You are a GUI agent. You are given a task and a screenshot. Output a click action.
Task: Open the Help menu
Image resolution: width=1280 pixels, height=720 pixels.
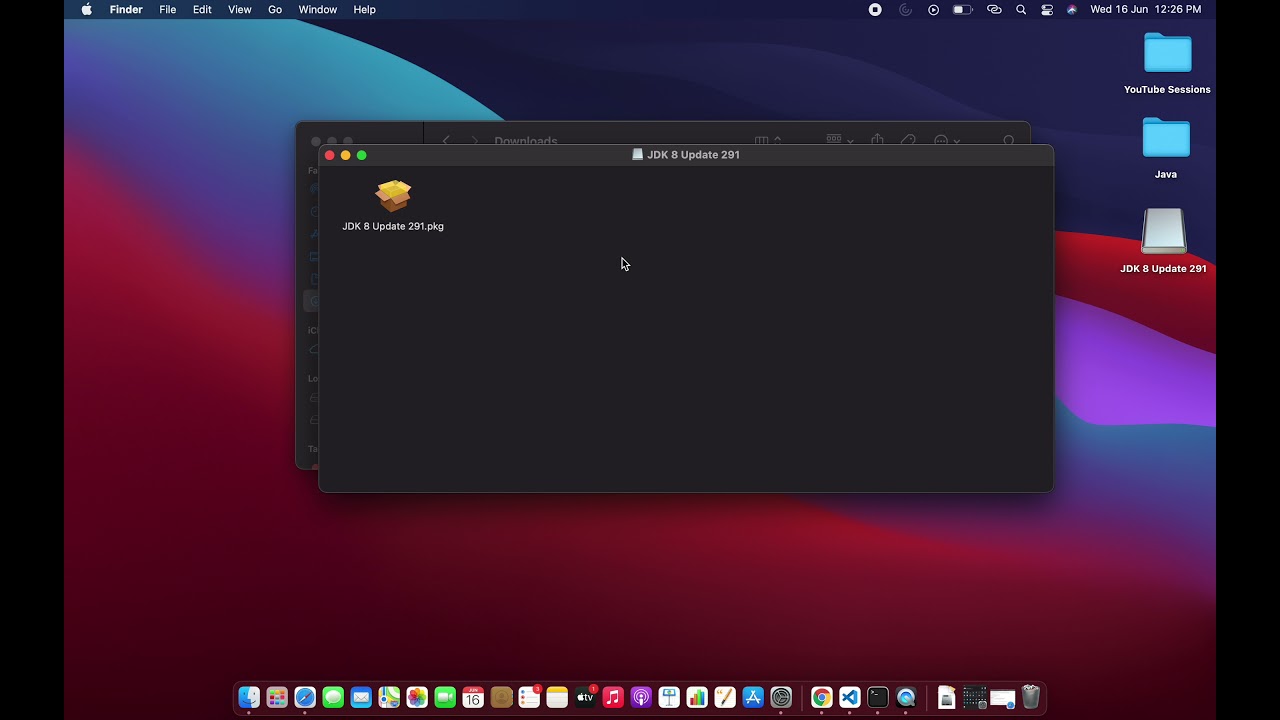pos(364,9)
